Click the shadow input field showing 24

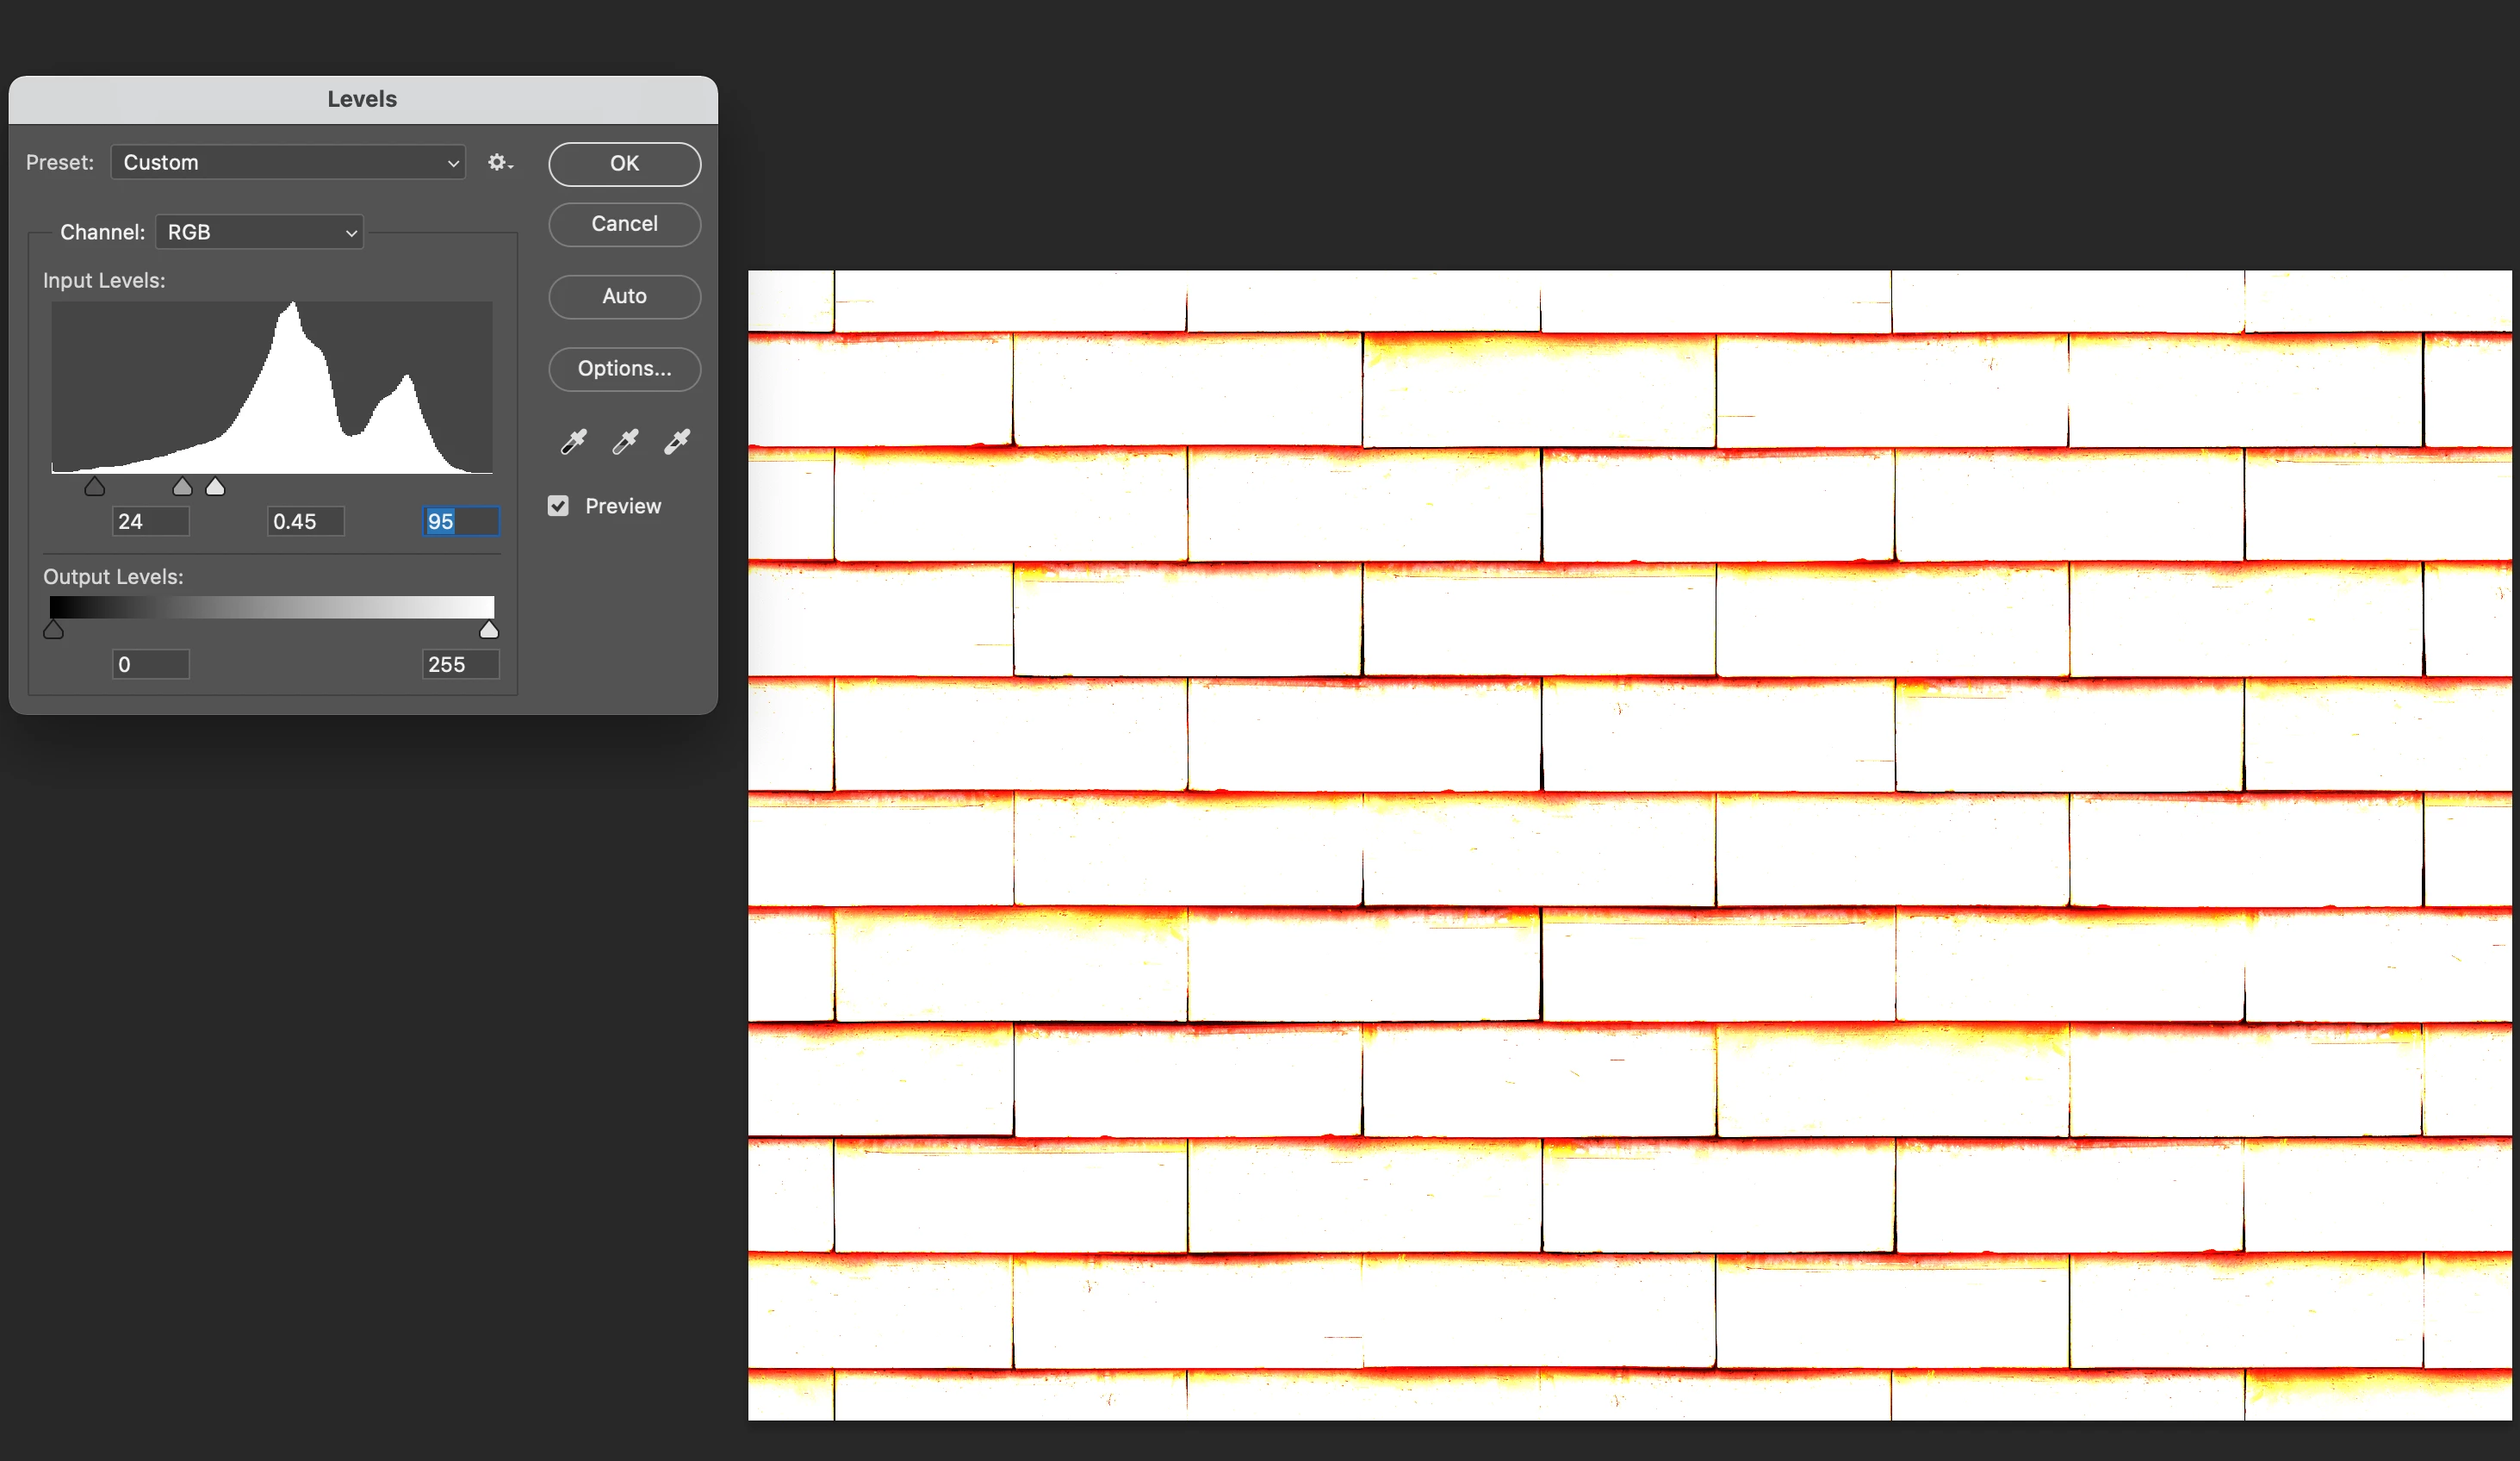pos(150,521)
